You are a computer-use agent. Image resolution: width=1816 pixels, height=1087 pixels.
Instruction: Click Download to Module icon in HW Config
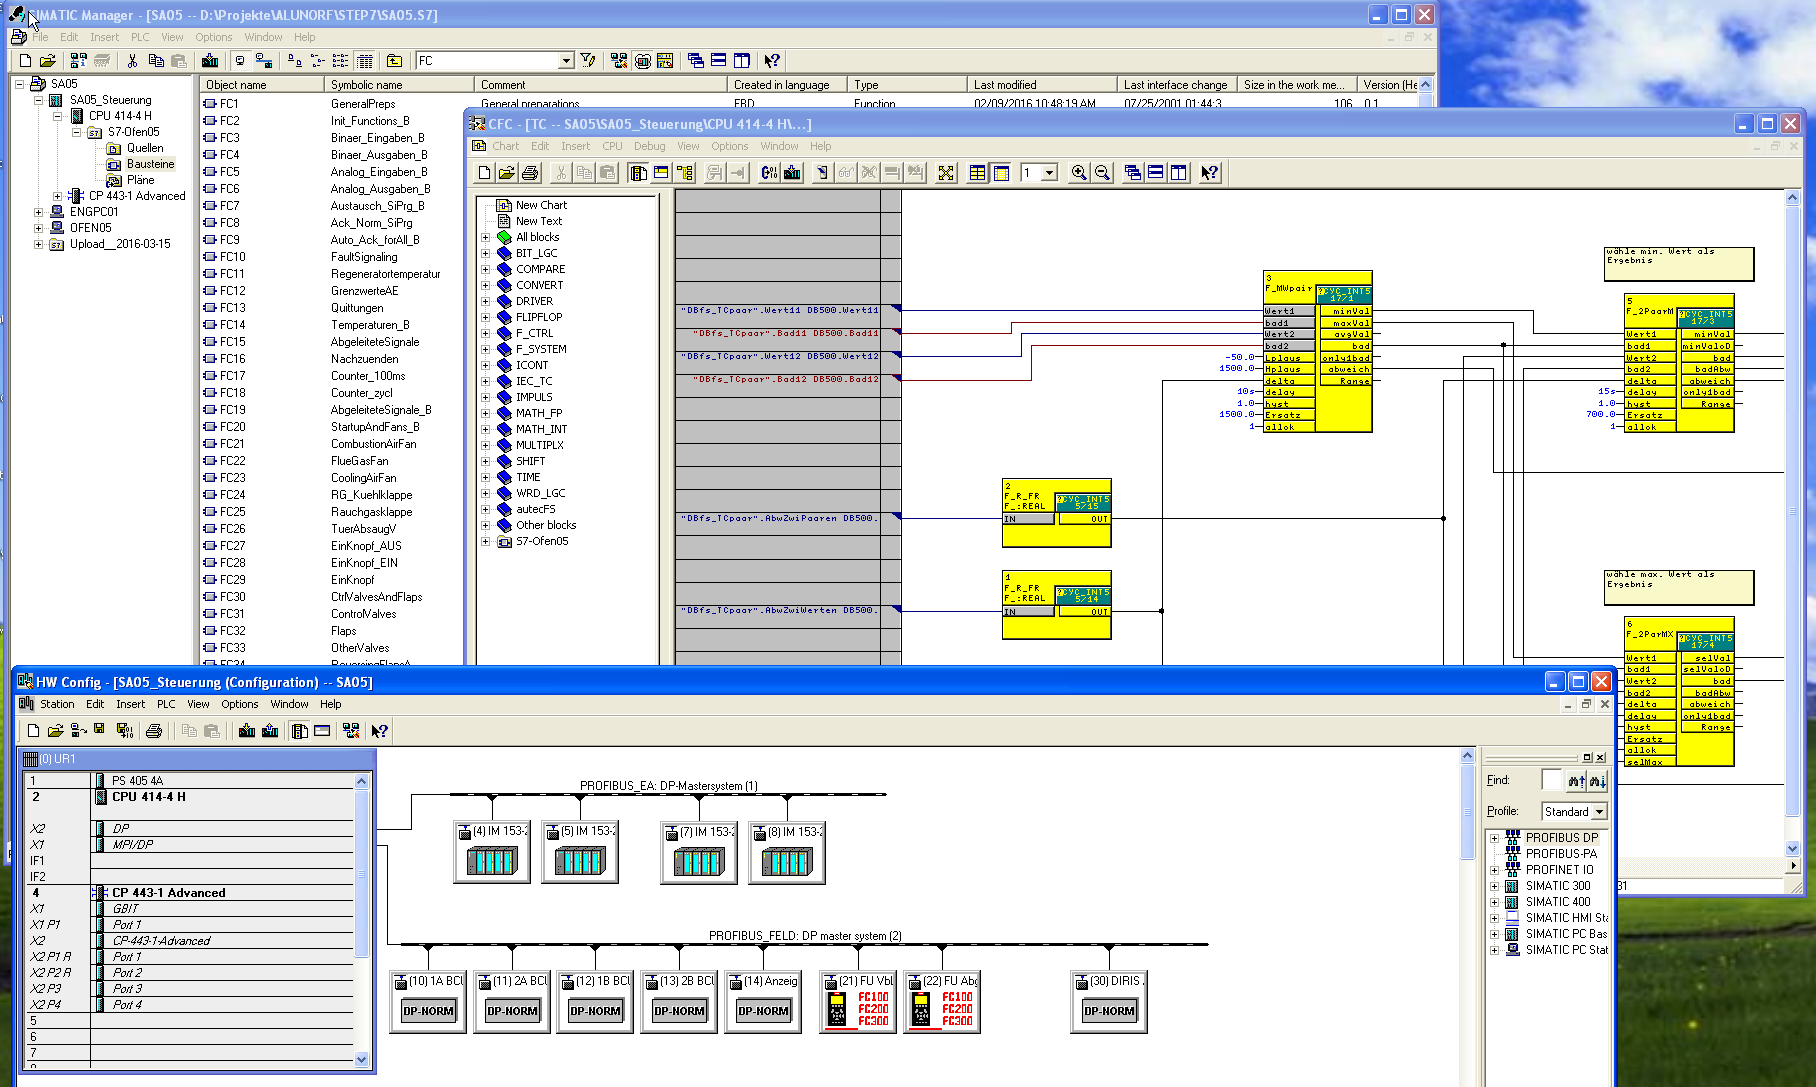click(x=247, y=731)
